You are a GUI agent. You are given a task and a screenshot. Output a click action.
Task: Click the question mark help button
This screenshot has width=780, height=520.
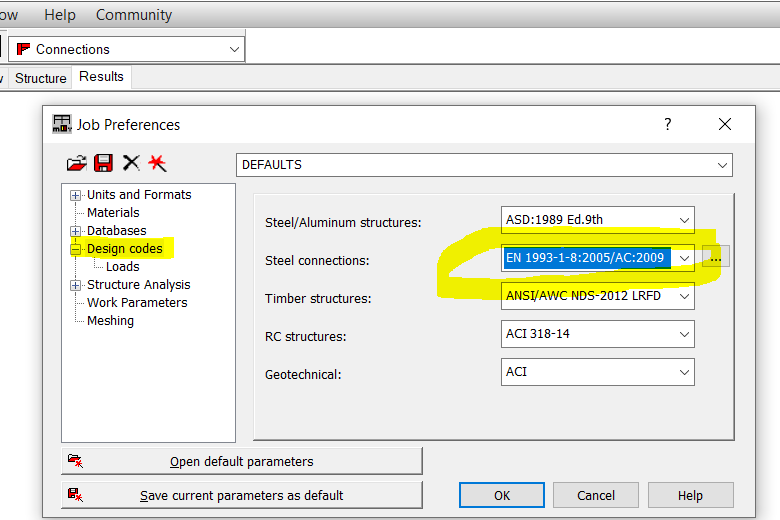tap(668, 124)
